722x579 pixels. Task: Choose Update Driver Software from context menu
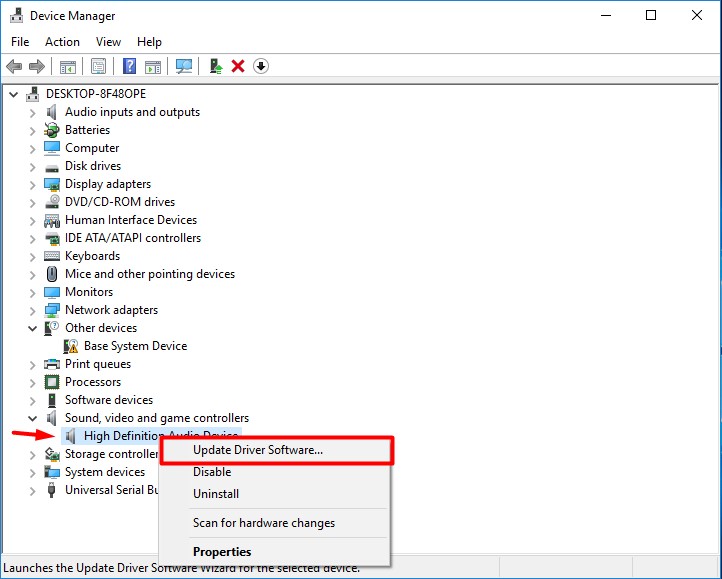[x=276, y=450]
